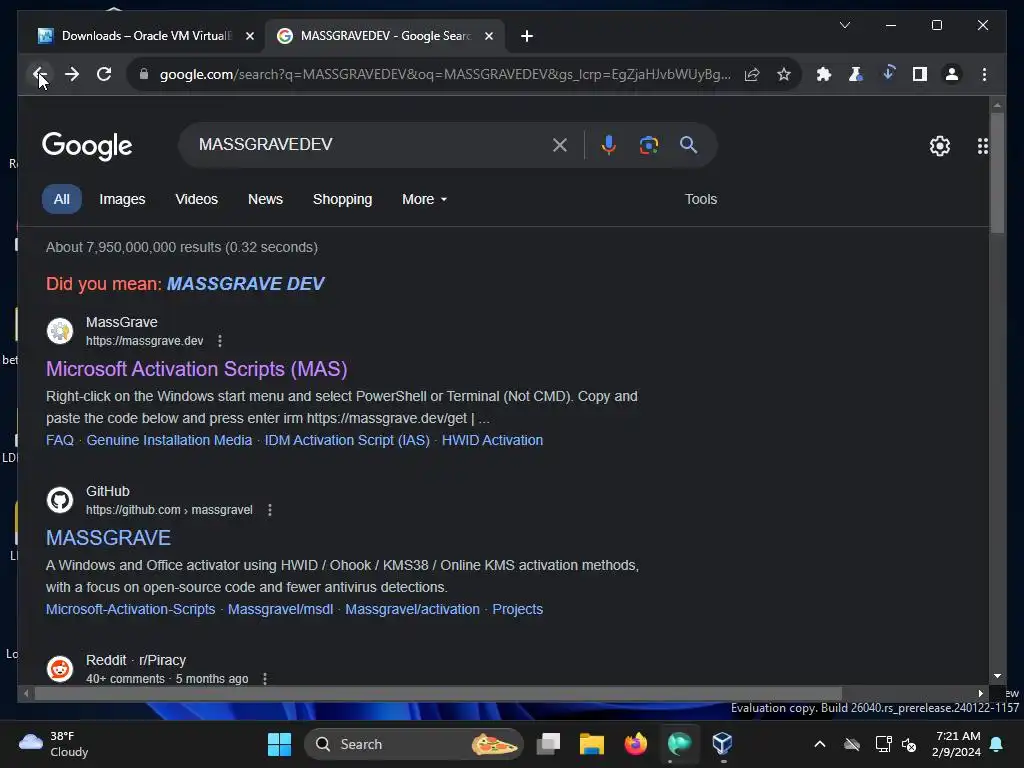Viewport: 1024px width, 768px height.
Task: Open the Projects sitelink
Action: pos(517,609)
